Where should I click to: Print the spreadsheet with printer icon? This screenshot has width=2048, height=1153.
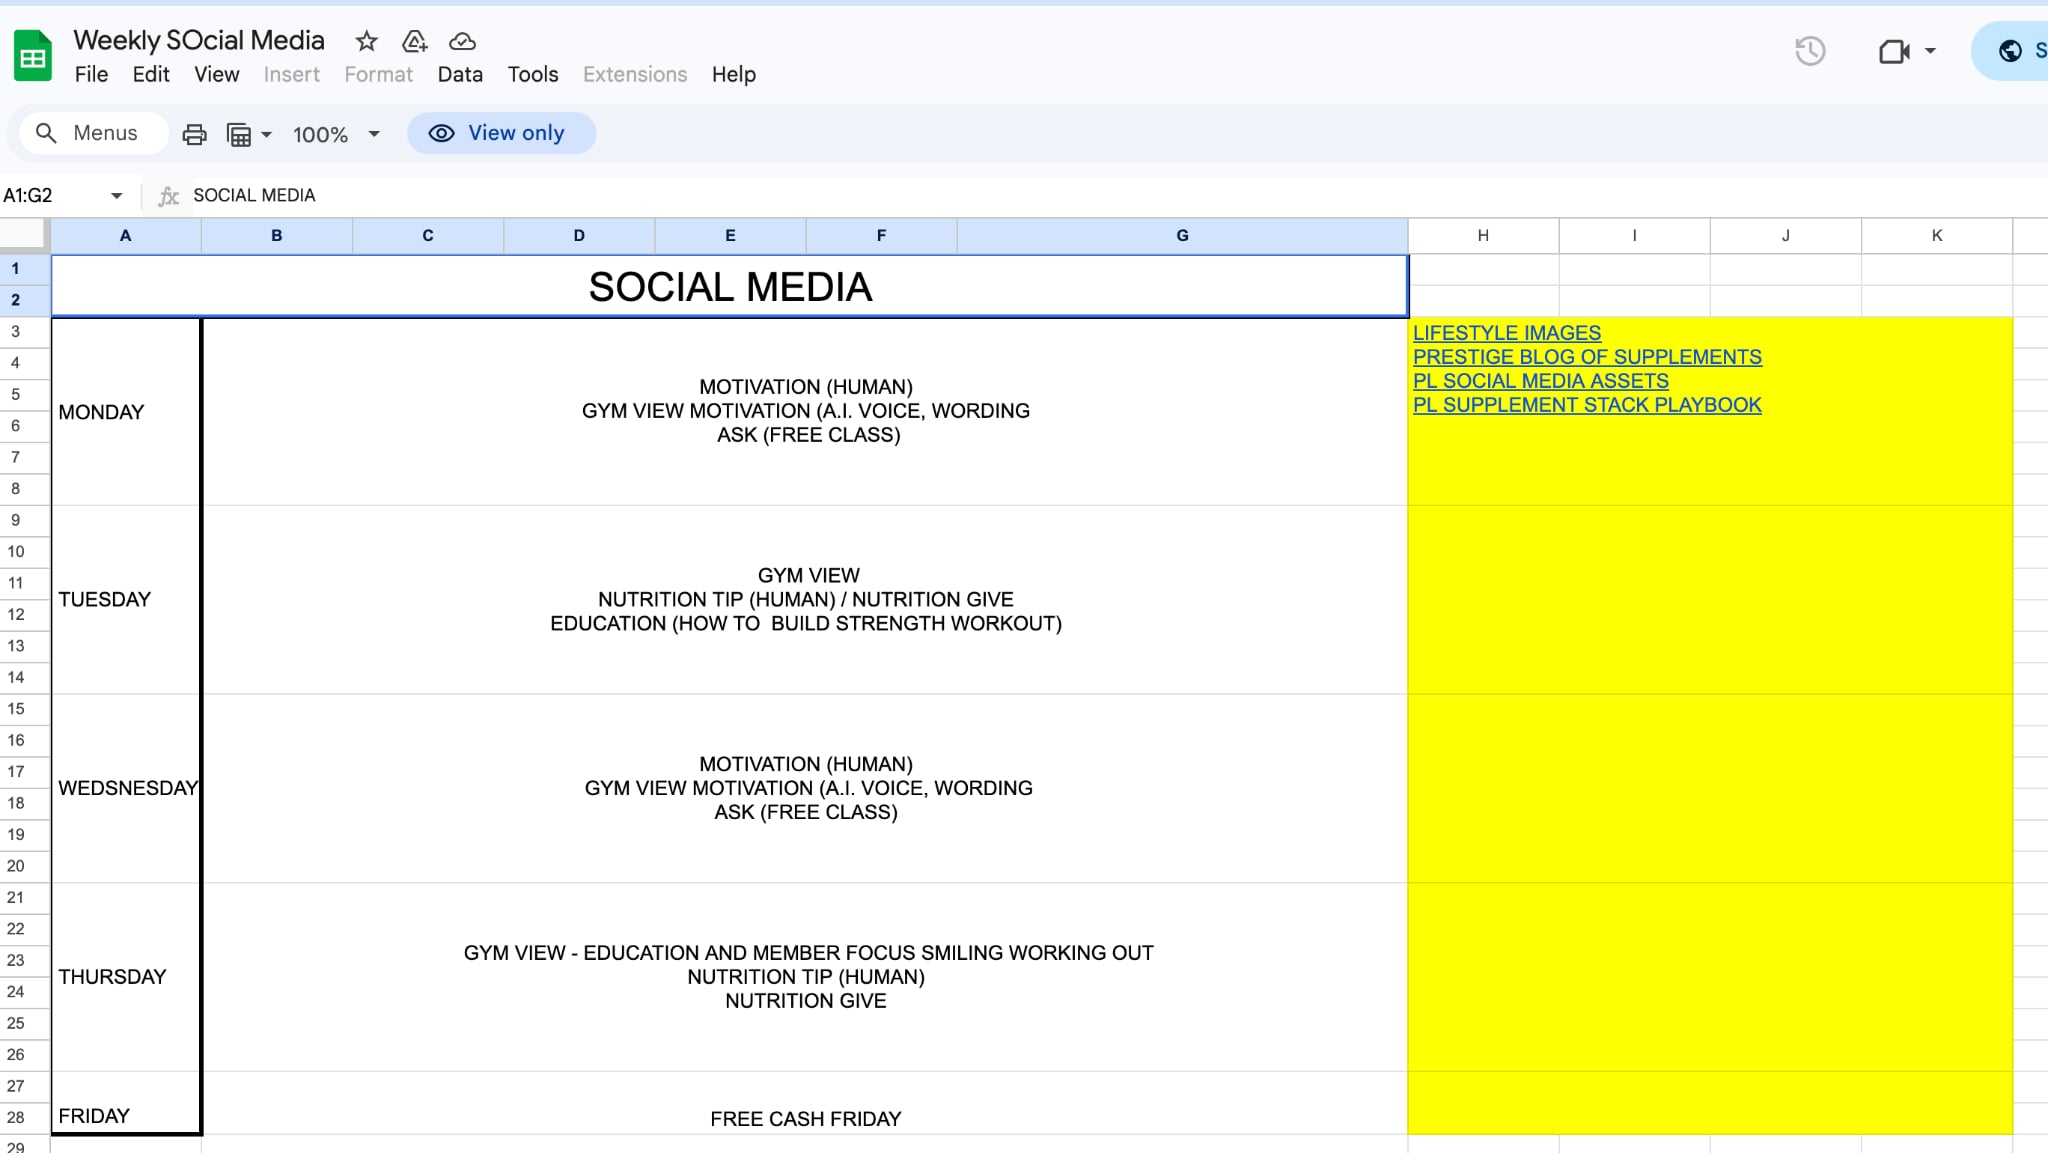point(194,134)
